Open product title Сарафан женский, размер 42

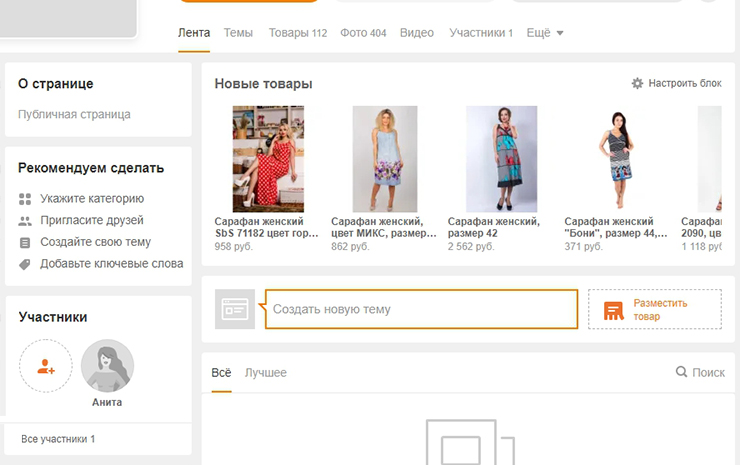(x=494, y=227)
